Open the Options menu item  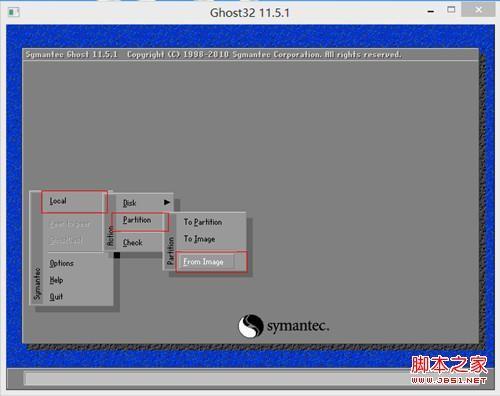coord(61,263)
